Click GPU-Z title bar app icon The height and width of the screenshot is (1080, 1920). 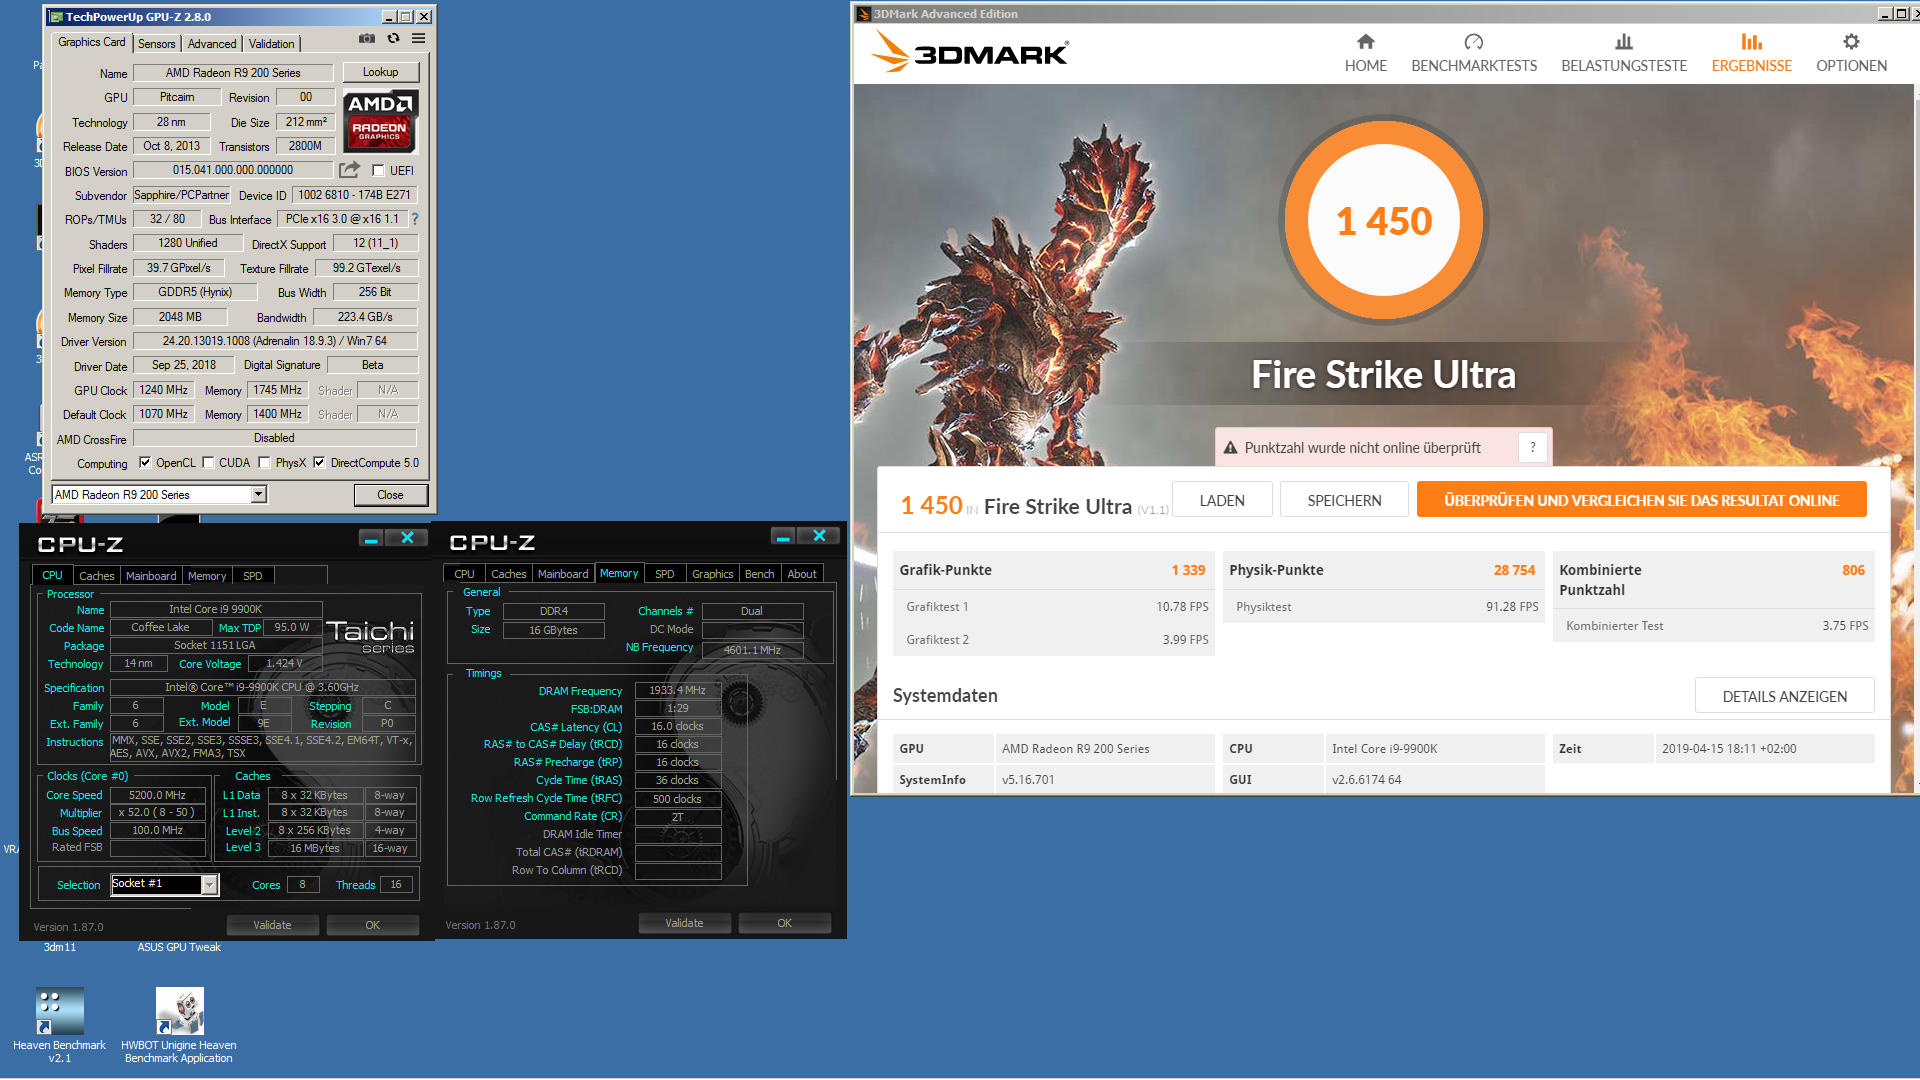pyautogui.click(x=56, y=17)
